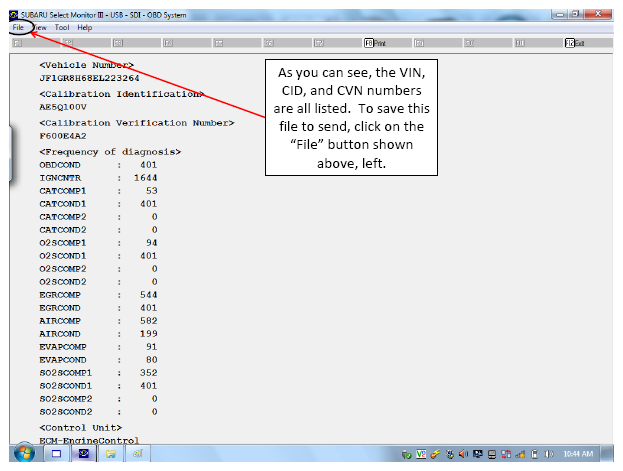Click the battery power tray icon
Image resolution: width=623 pixels, height=471 pixels.
point(534,454)
